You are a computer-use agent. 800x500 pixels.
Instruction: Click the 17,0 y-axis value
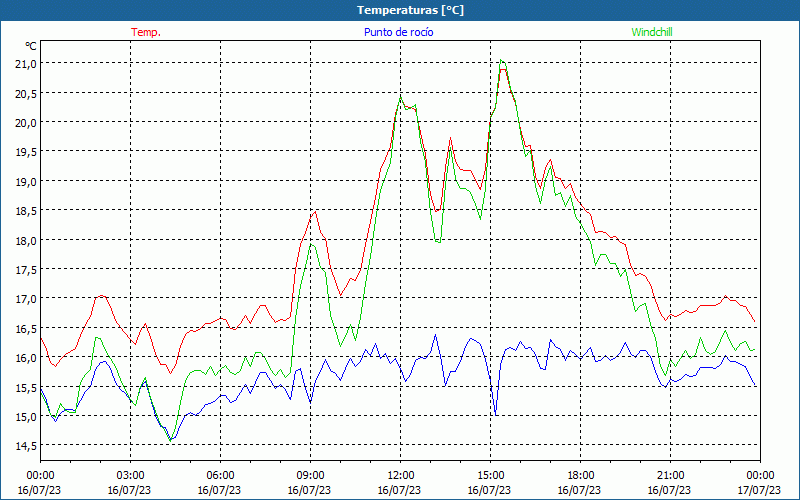click(26, 298)
